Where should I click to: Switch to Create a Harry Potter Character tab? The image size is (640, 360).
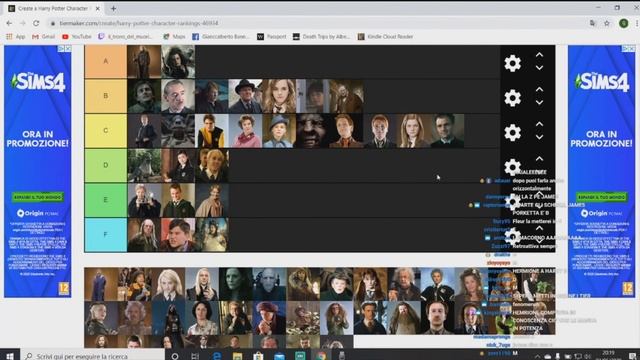(54, 8)
